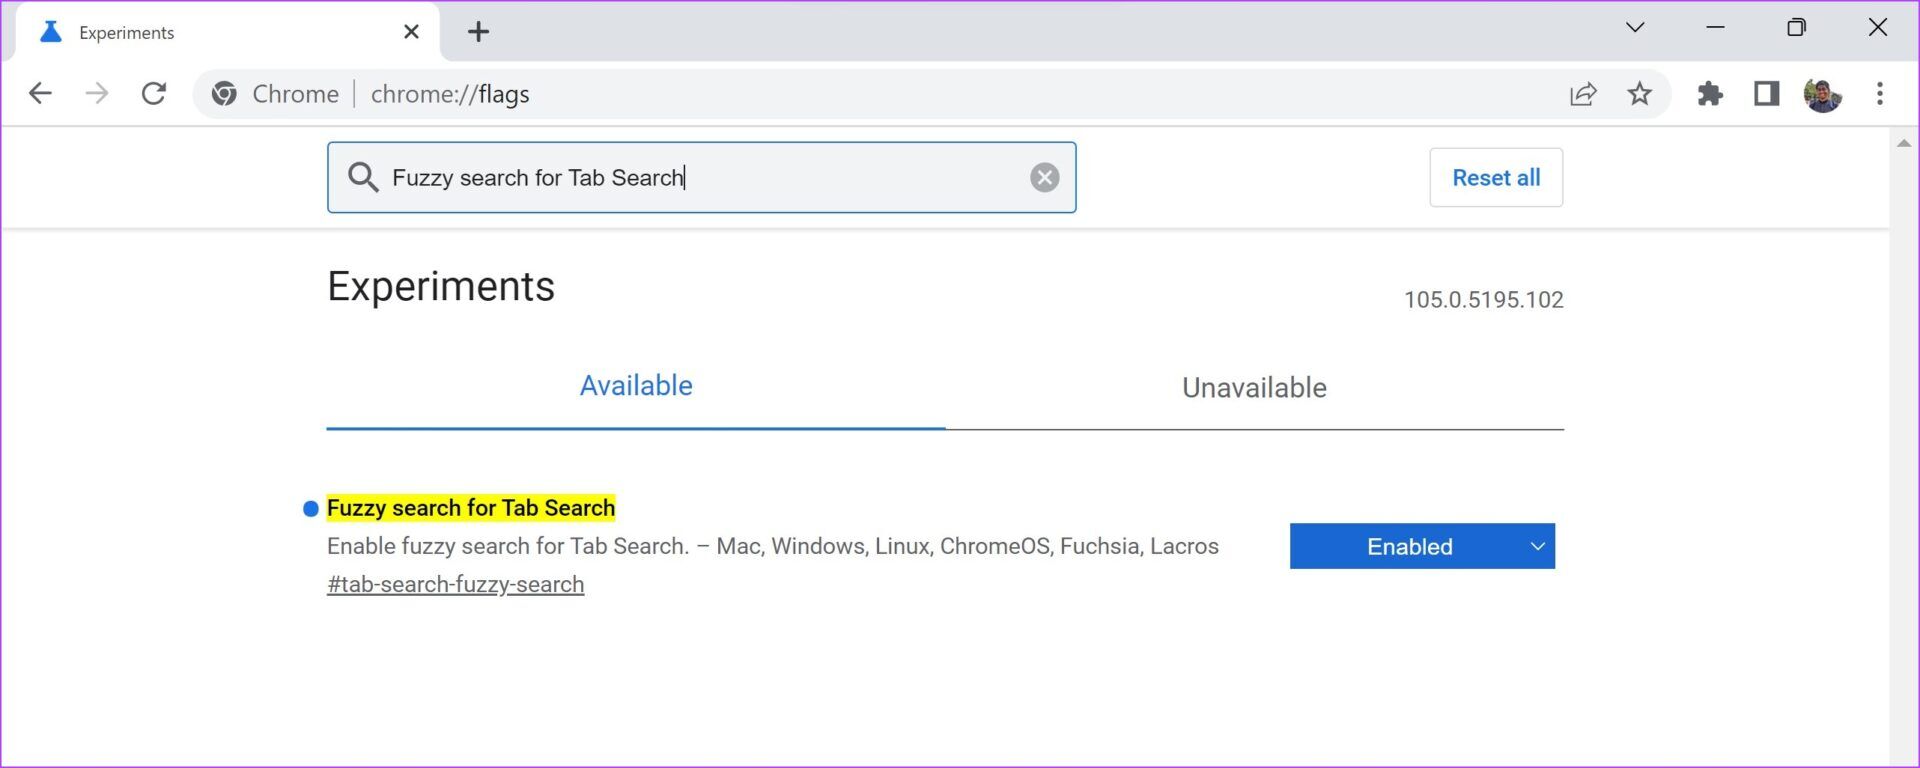Image resolution: width=1920 pixels, height=768 pixels.
Task: Toggle the side panel icon
Action: [x=1766, y=94]
